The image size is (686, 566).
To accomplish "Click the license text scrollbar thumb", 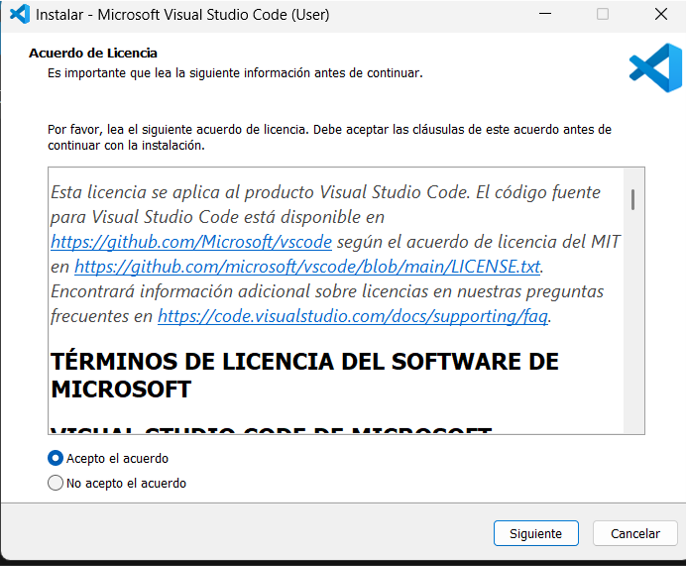I will coord(633,199).
